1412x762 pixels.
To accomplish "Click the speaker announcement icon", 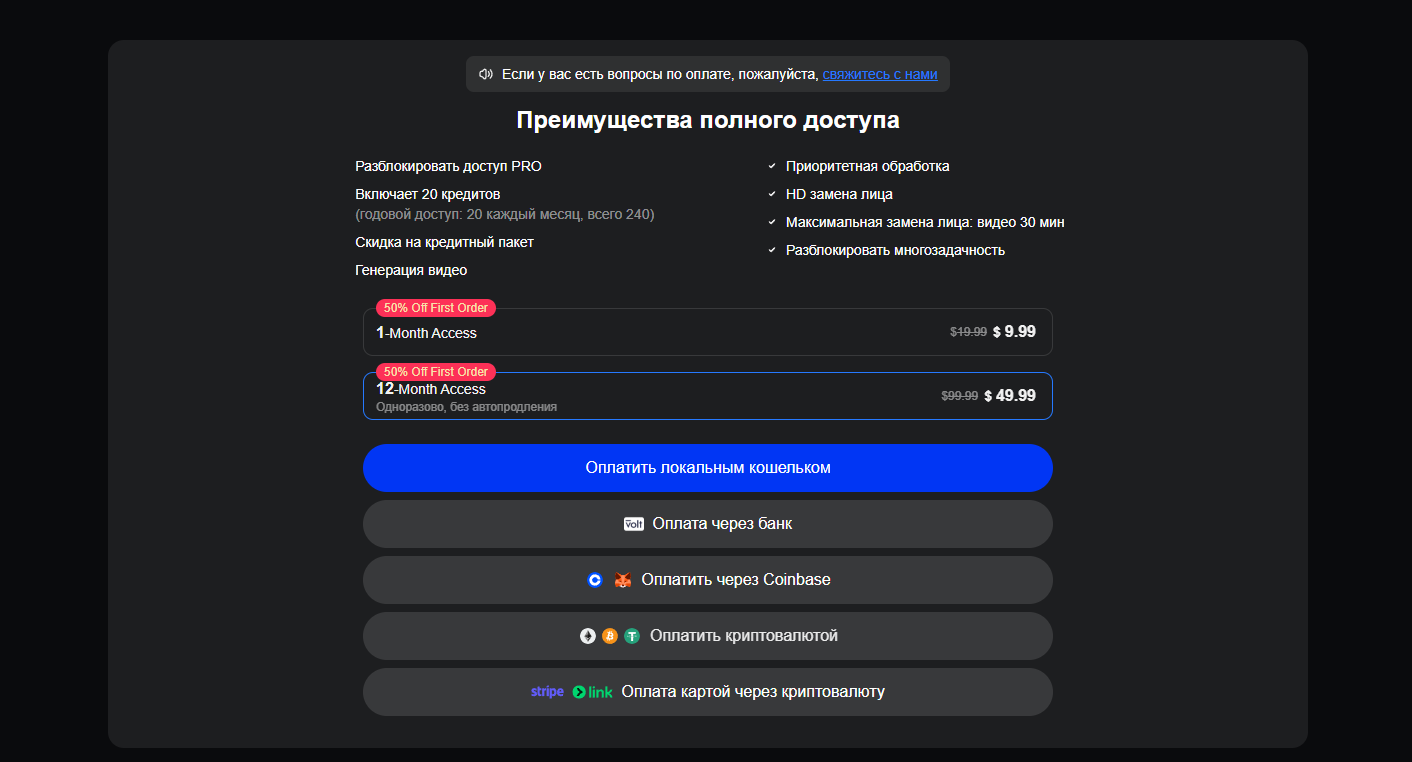I will (486, 74).
